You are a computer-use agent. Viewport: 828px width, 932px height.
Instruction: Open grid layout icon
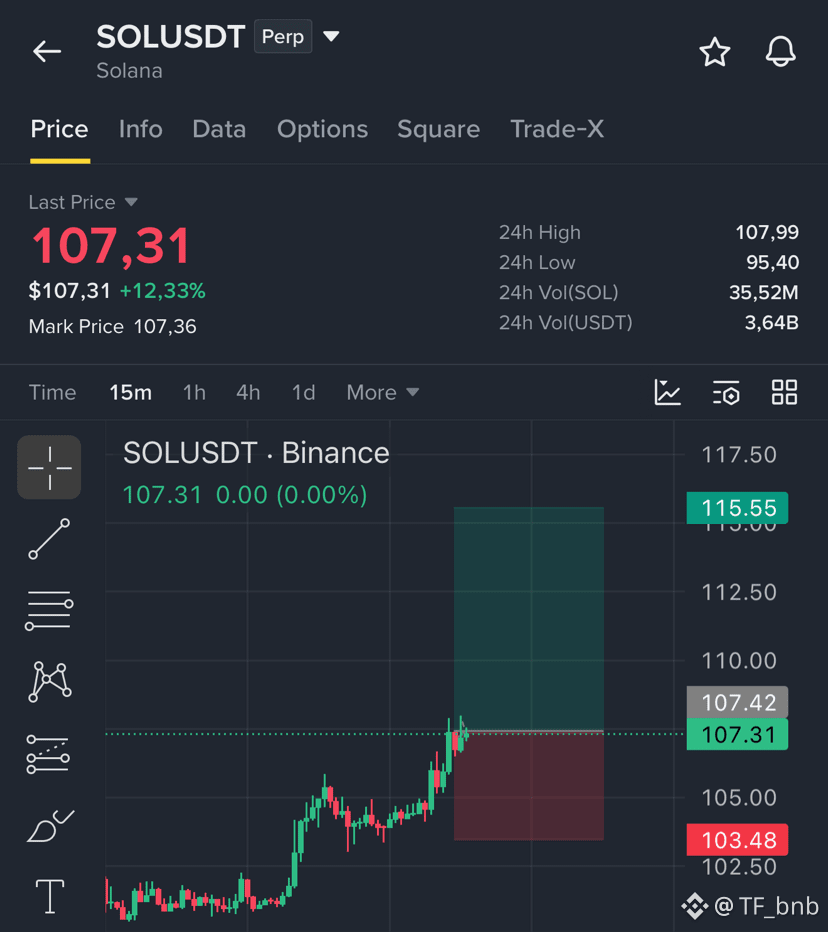784,392
